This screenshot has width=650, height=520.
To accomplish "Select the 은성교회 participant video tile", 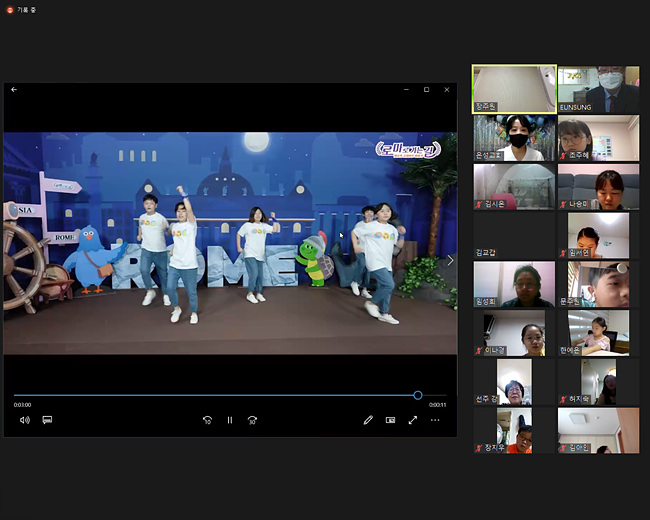I will [x=514, y=138].
